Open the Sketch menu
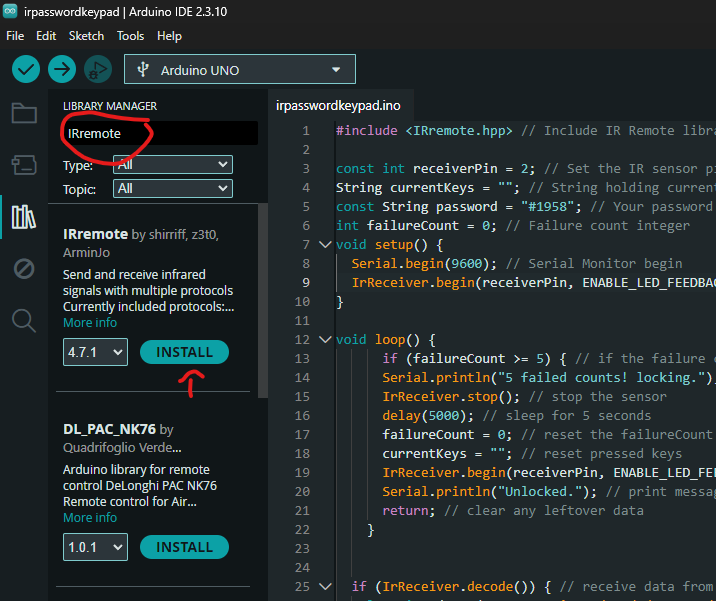This screenshot has width=716, height=601. pos(86,36)
